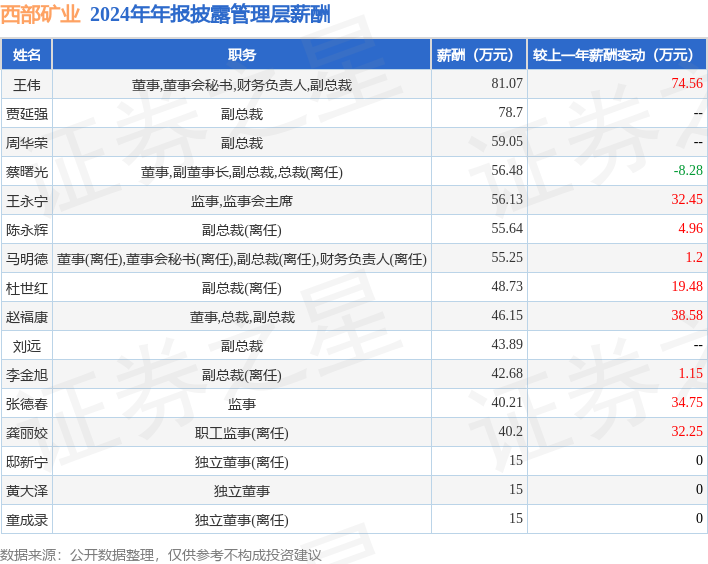Click the position 监事,监事会主席

click(242, 201)
